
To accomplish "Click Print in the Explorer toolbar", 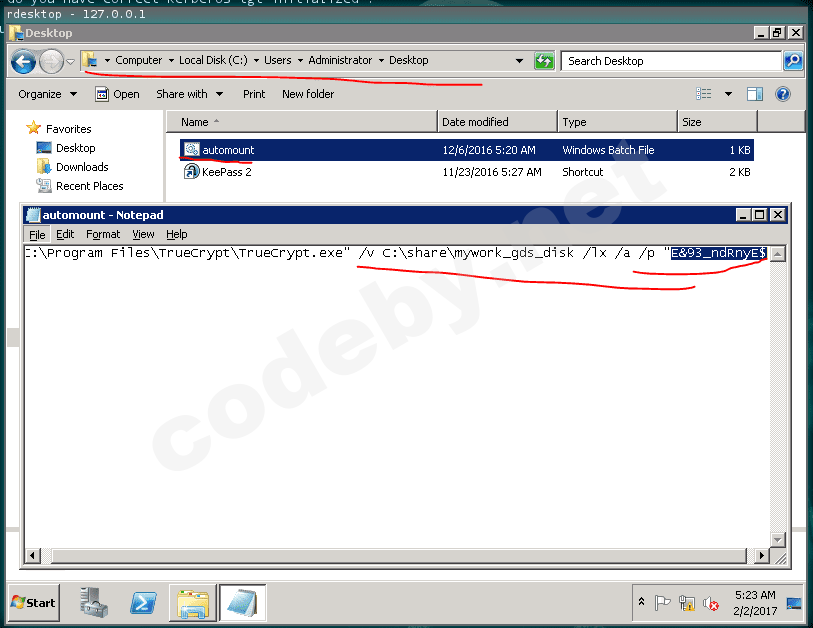I will point(254,94).
